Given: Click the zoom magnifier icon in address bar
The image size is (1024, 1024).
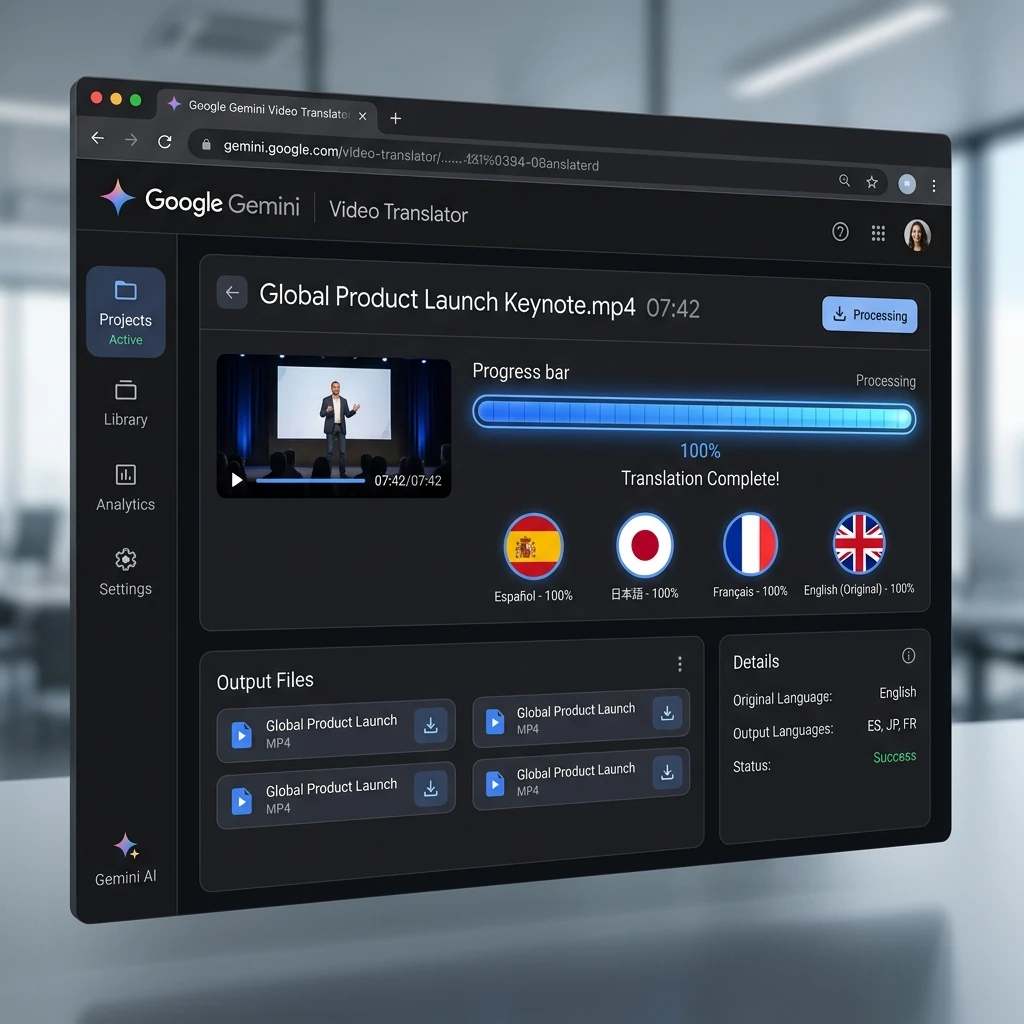Looking at the screenshot, I should pyautogui.click(x=844, y=181).
